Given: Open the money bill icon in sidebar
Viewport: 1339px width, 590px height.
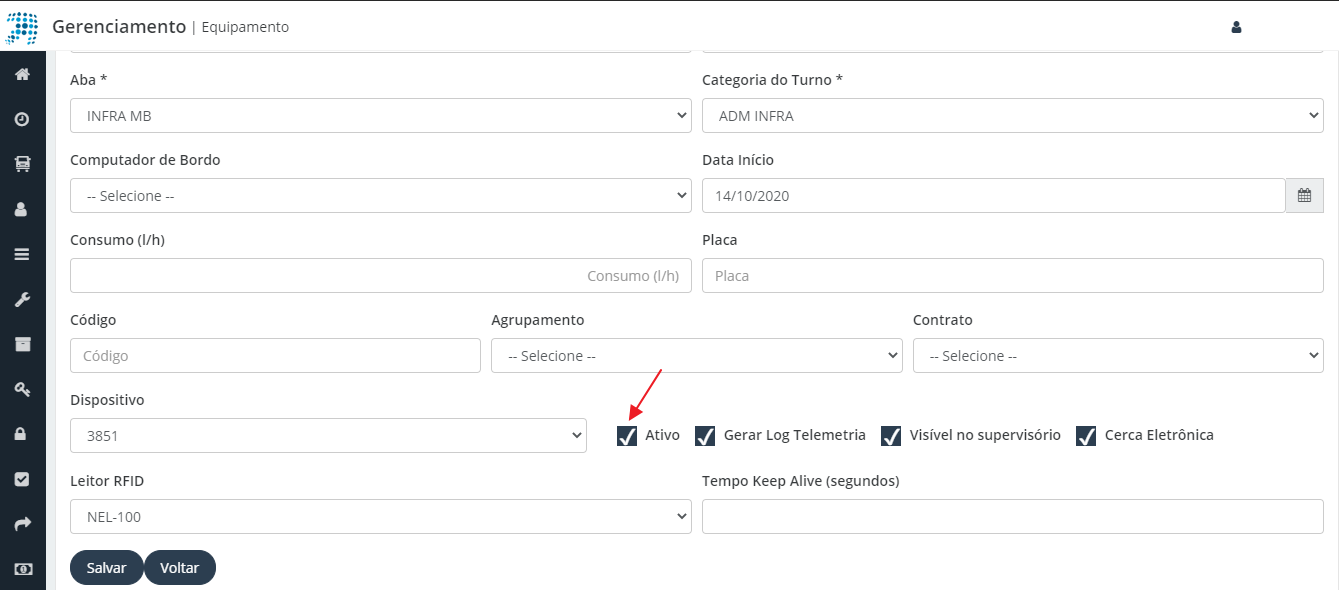Looking at the screenshot, I should point(22,569).
